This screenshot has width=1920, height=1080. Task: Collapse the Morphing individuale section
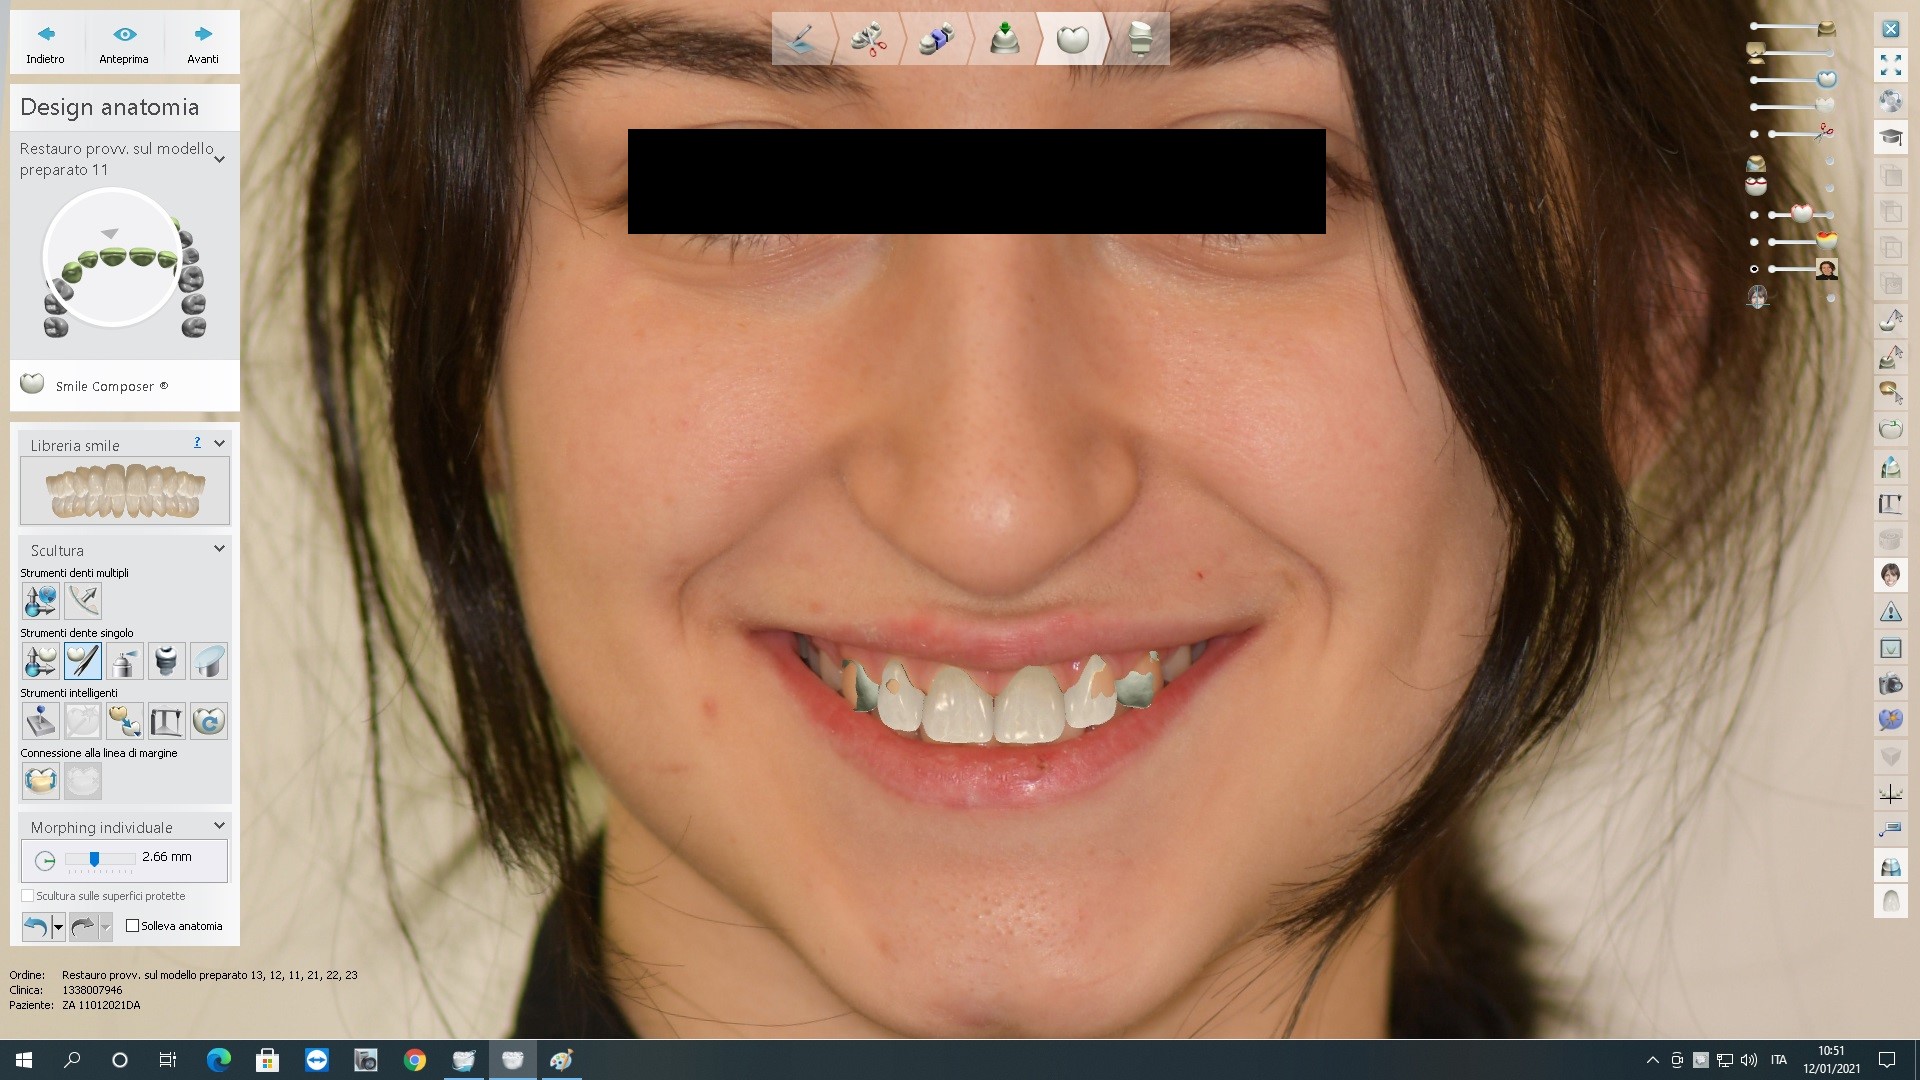(x=219, y=825)
